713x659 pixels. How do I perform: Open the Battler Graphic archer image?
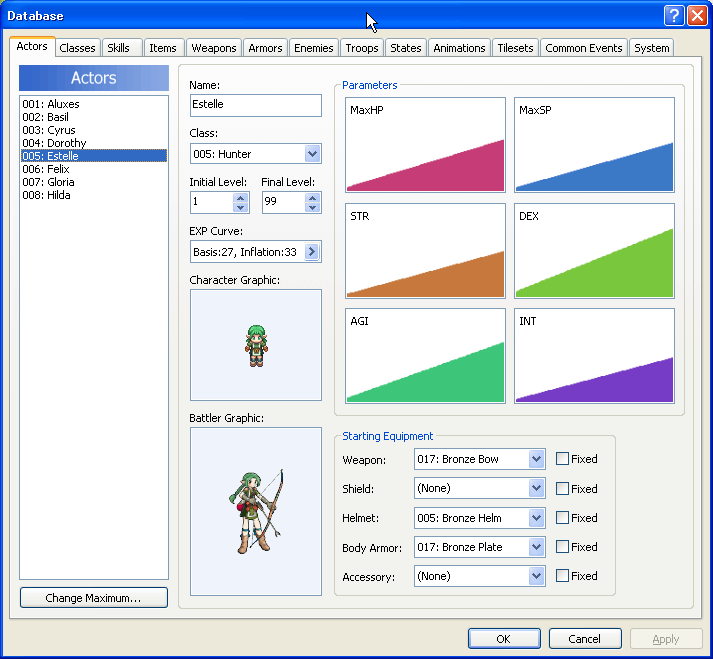click(256, 511)
